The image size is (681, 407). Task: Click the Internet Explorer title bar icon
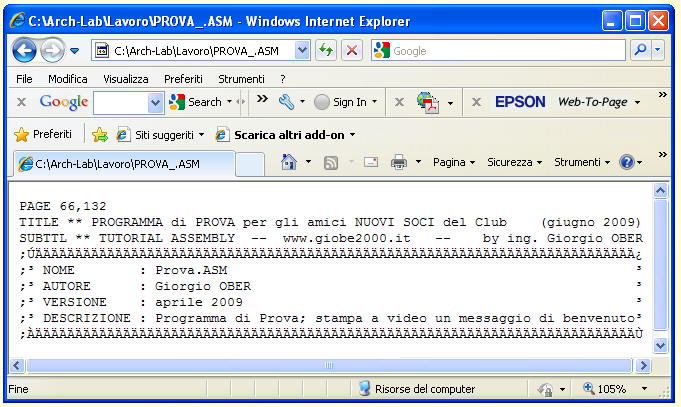pyautogui.click(x=17, y=20)
